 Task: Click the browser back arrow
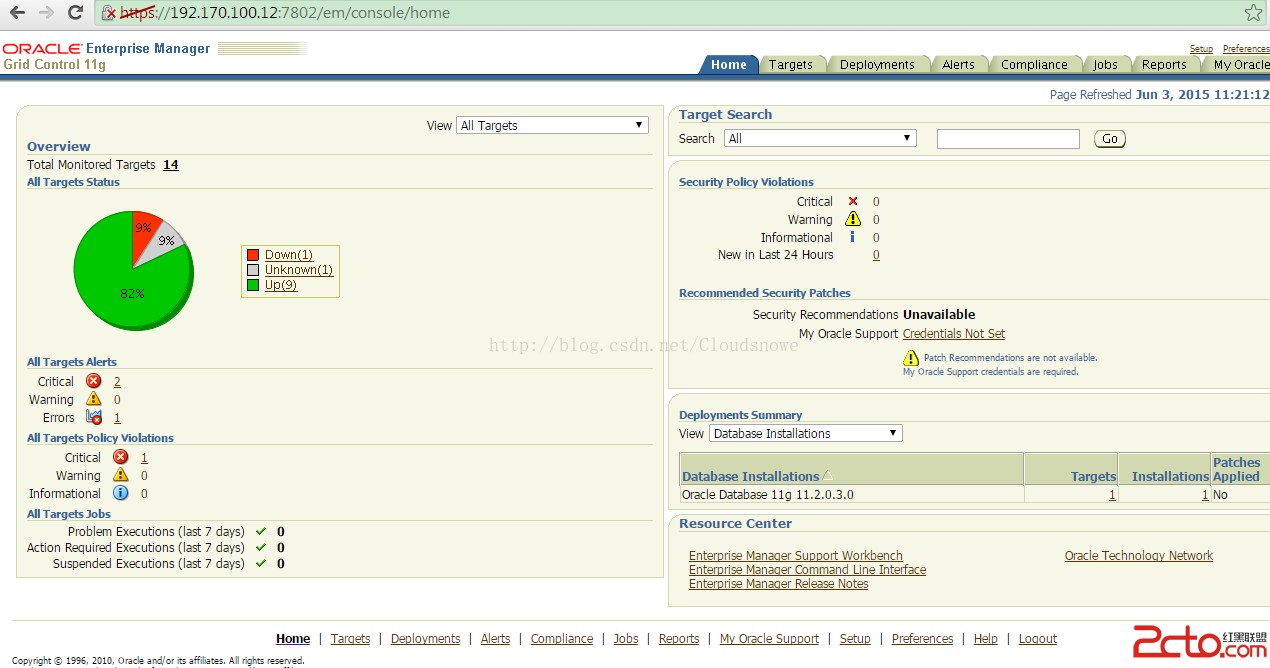coord(17,13)
